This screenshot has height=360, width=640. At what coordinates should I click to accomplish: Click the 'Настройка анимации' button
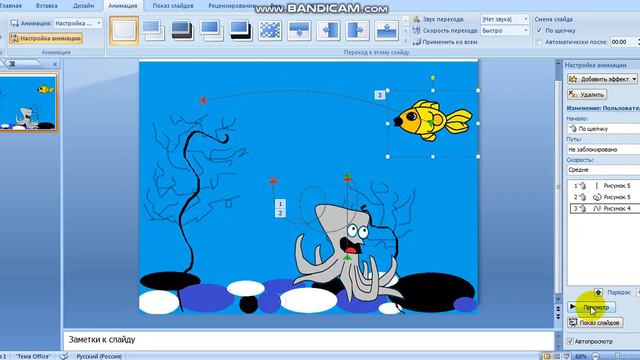click(46, 38)
